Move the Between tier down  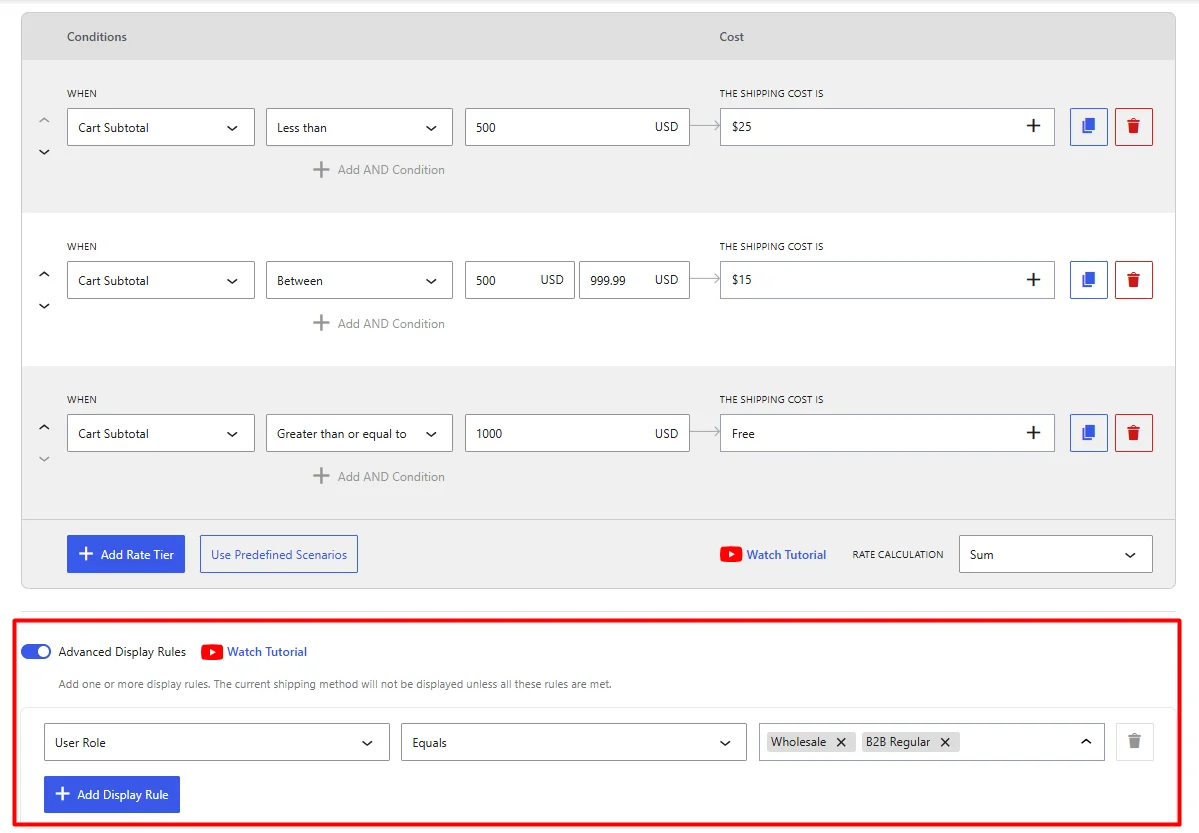44,306
